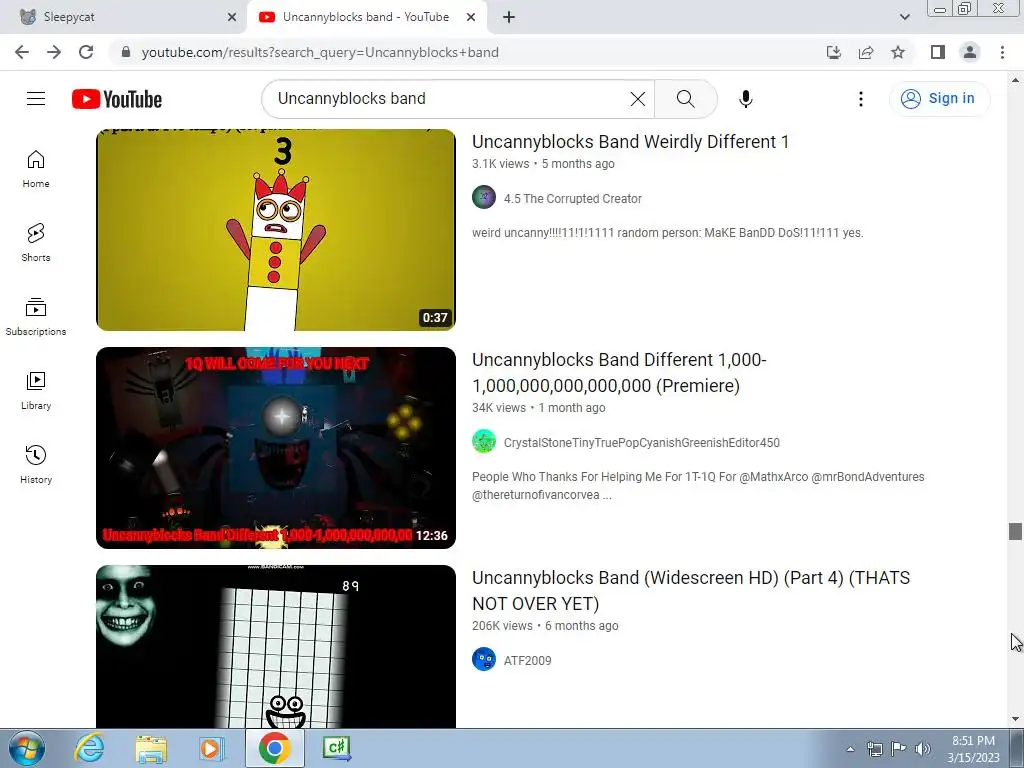Viewport: 1024px width, 768px height.
Task: Close the Sleepycat tab
Action: click(x=232, y=17)
